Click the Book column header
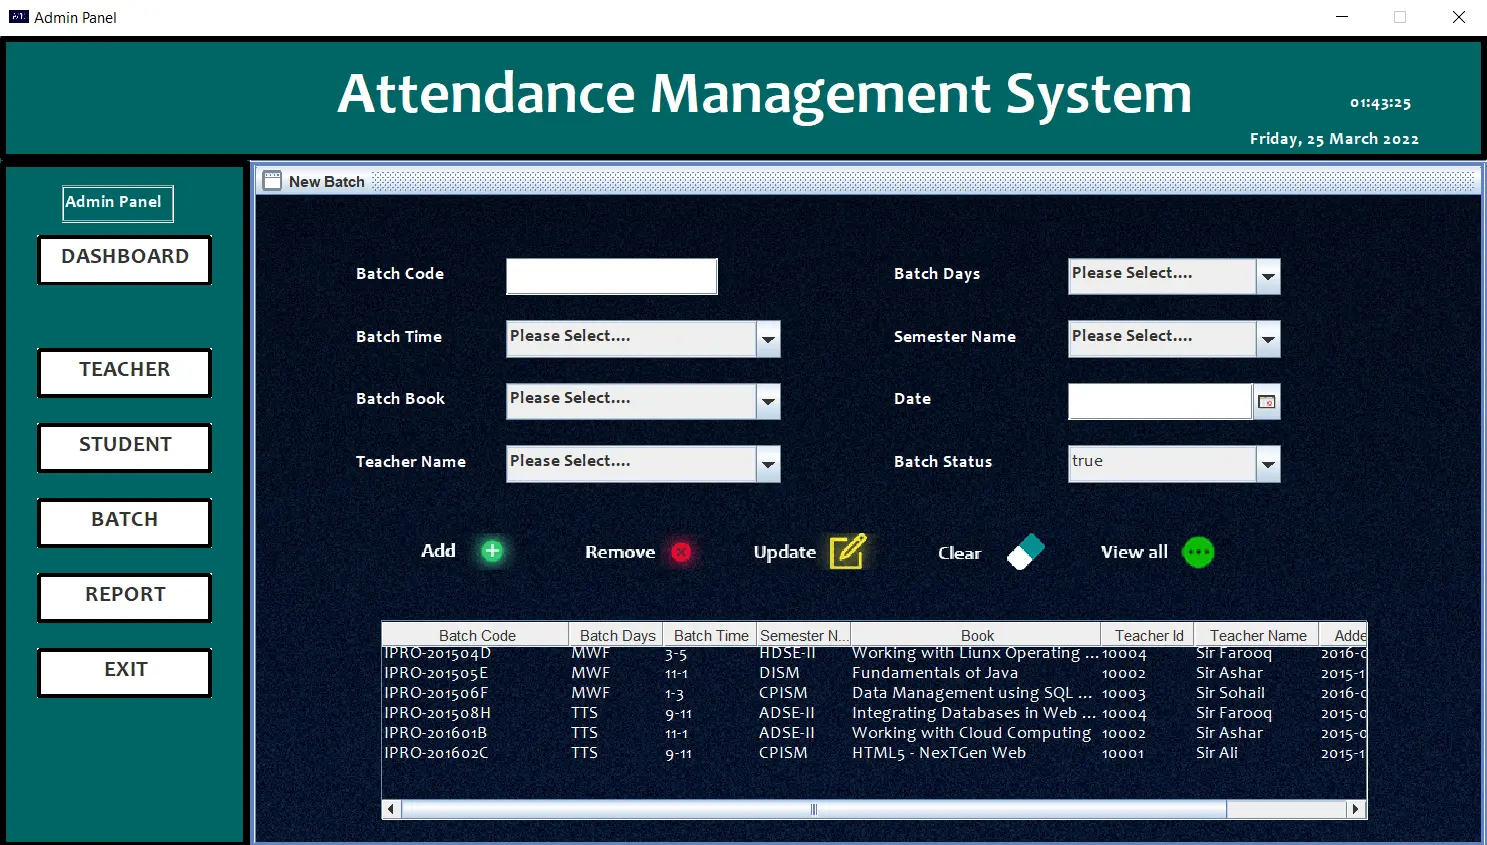1487x845 pixels. (x=977, y=635)
